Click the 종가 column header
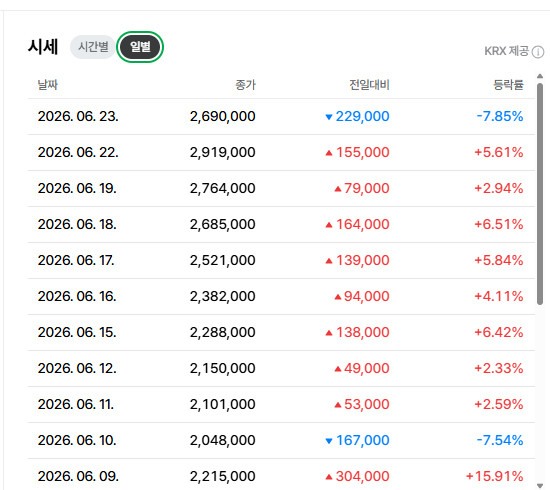The image size is (550, 490). click(246, 85)
